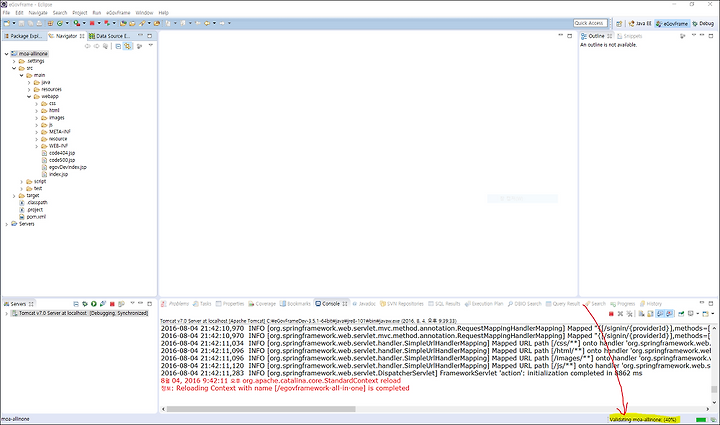Screen dimensions: 720x425
Task: Switch to Debug perspective
Action: tap(703, 23)
